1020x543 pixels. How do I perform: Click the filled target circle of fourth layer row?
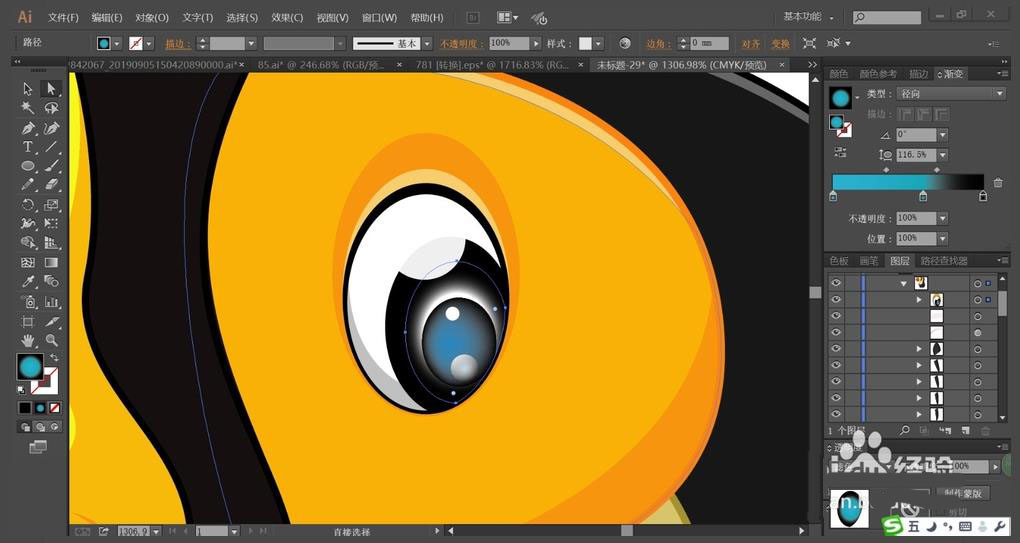click(977, 332)
